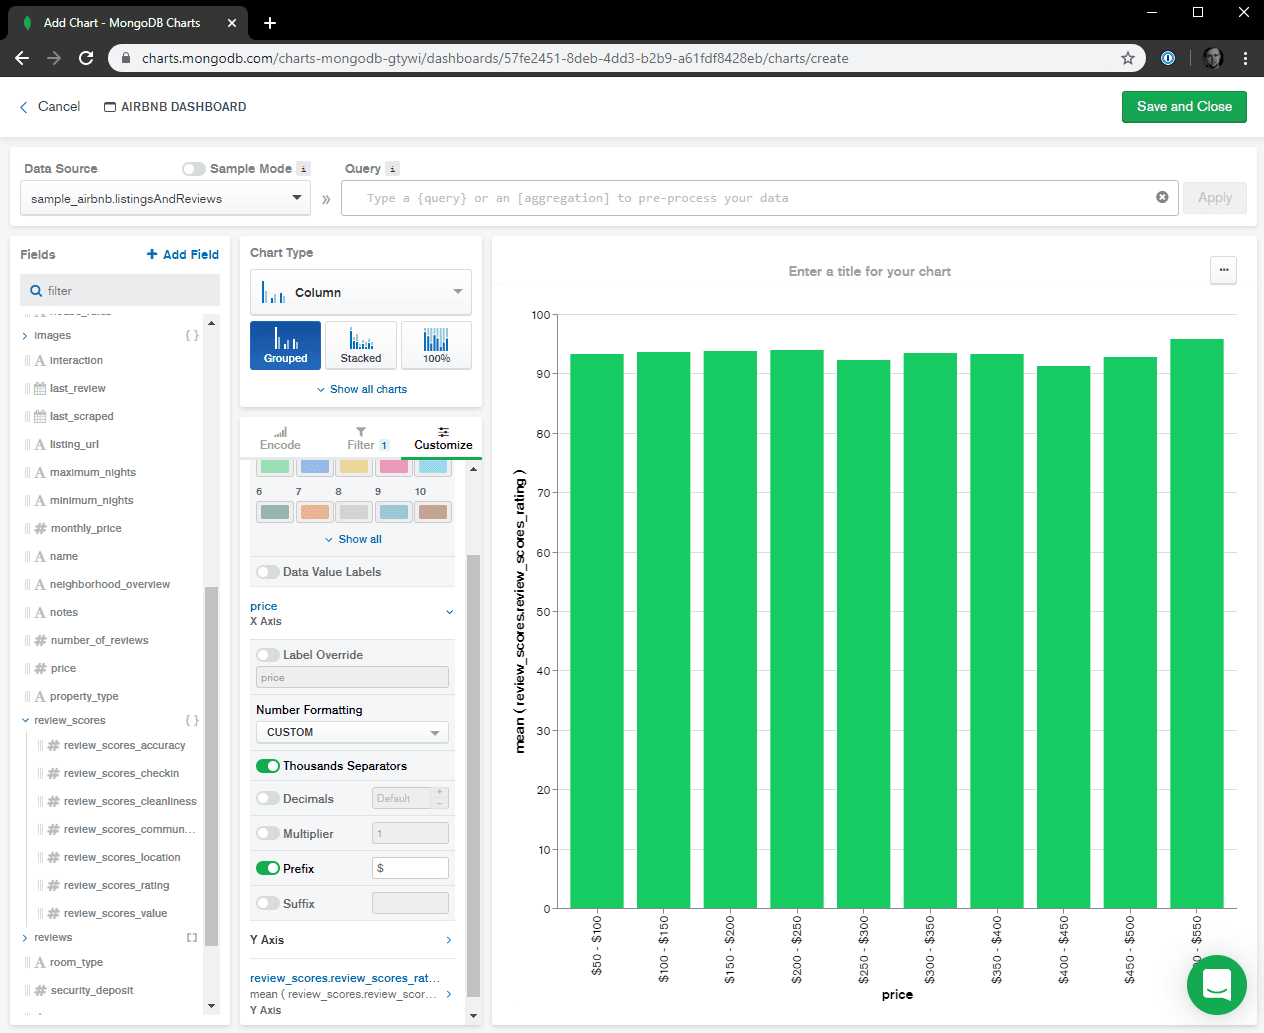Click Save and Close button

pos(1183,107)
